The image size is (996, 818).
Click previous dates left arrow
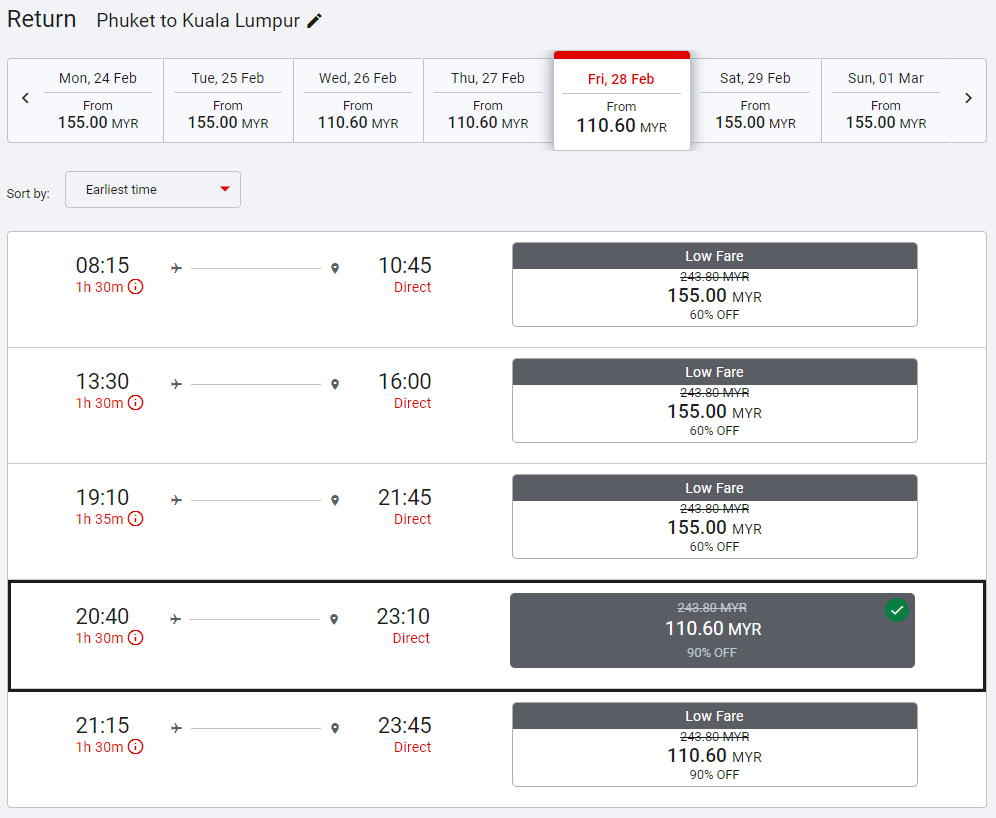coord(26,99)
